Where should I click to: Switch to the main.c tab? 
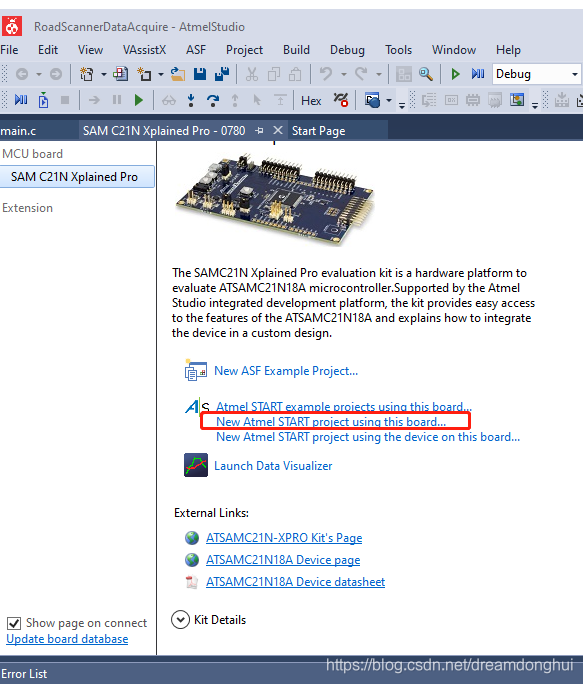coord(18,131)
